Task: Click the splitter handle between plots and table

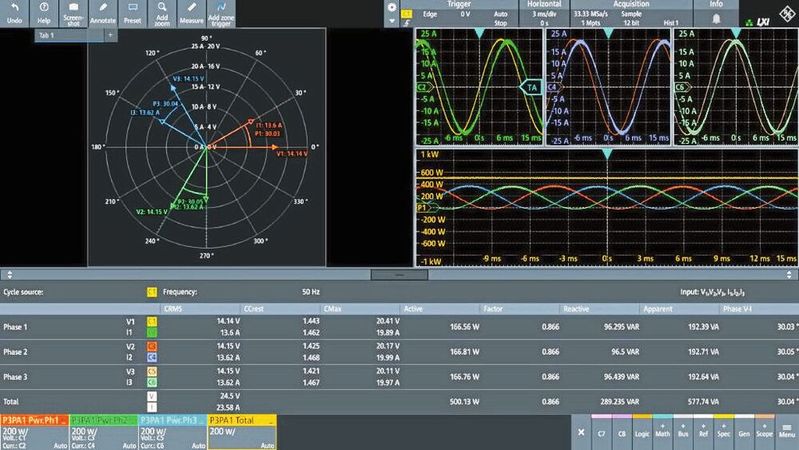Action: [x=399, y=275]
